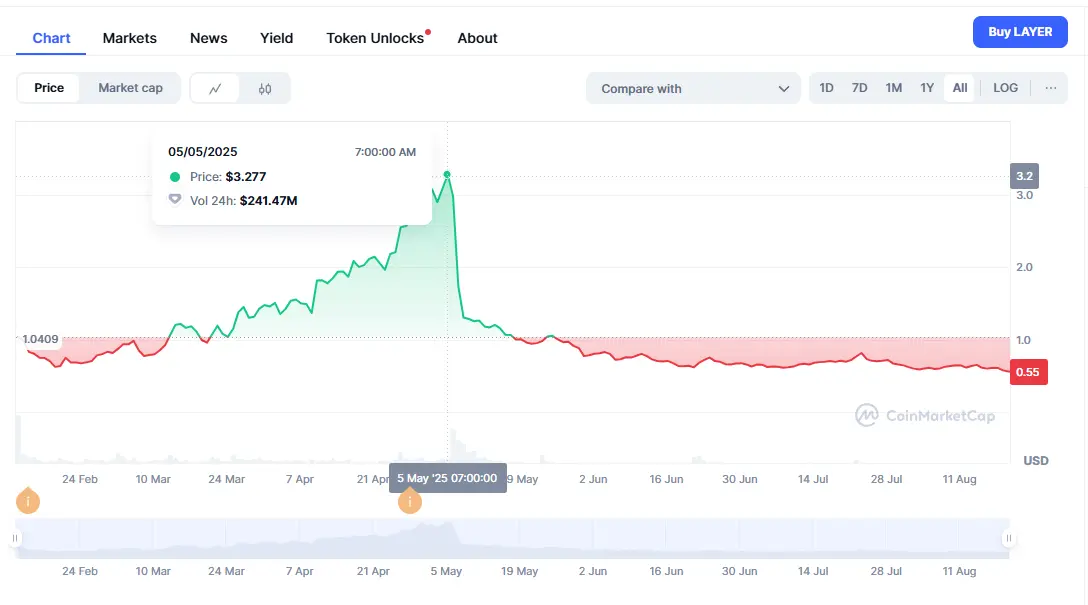Select the 1D time range
This screenshot has width=1088, height=605.
point(827,88)
